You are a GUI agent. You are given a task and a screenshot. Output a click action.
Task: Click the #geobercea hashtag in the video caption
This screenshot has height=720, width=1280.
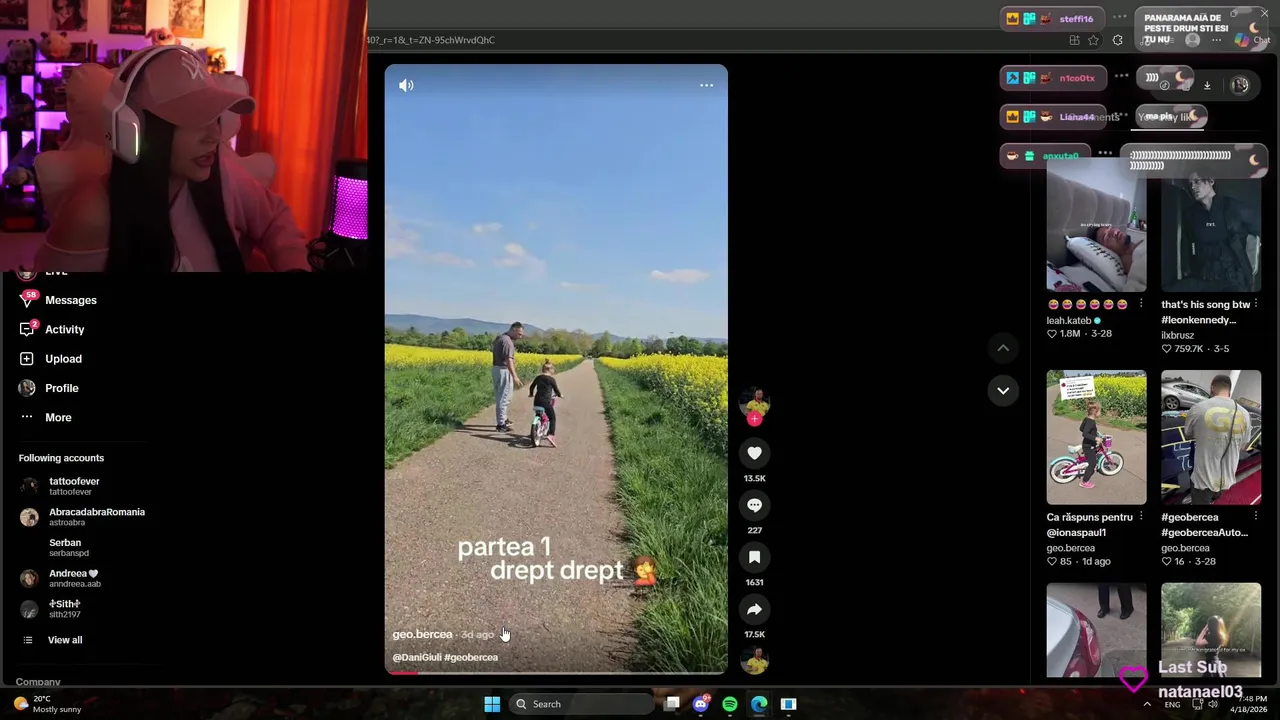(x=471, y=657)
